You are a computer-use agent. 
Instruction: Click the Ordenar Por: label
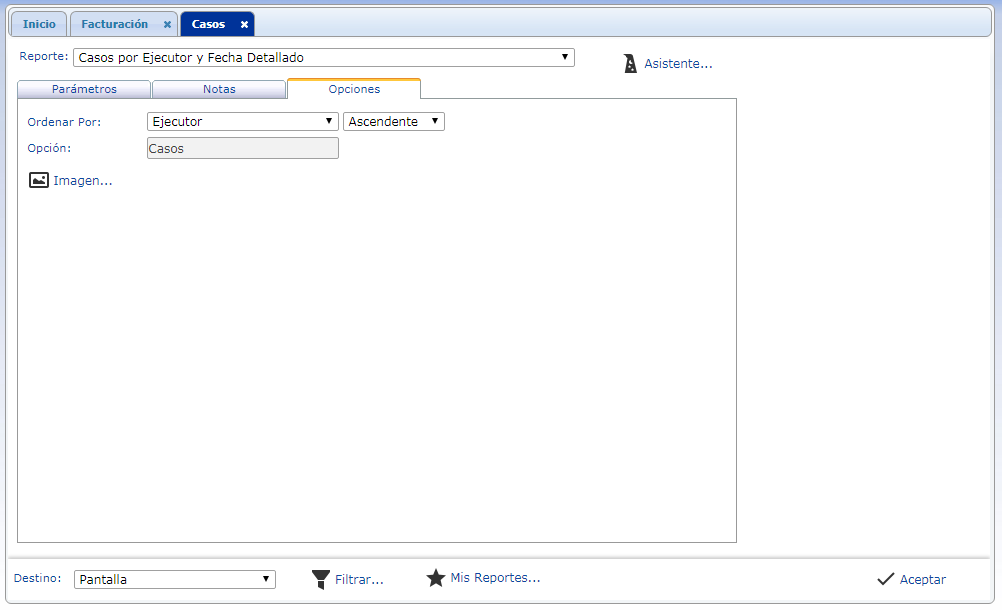[64, 122]
